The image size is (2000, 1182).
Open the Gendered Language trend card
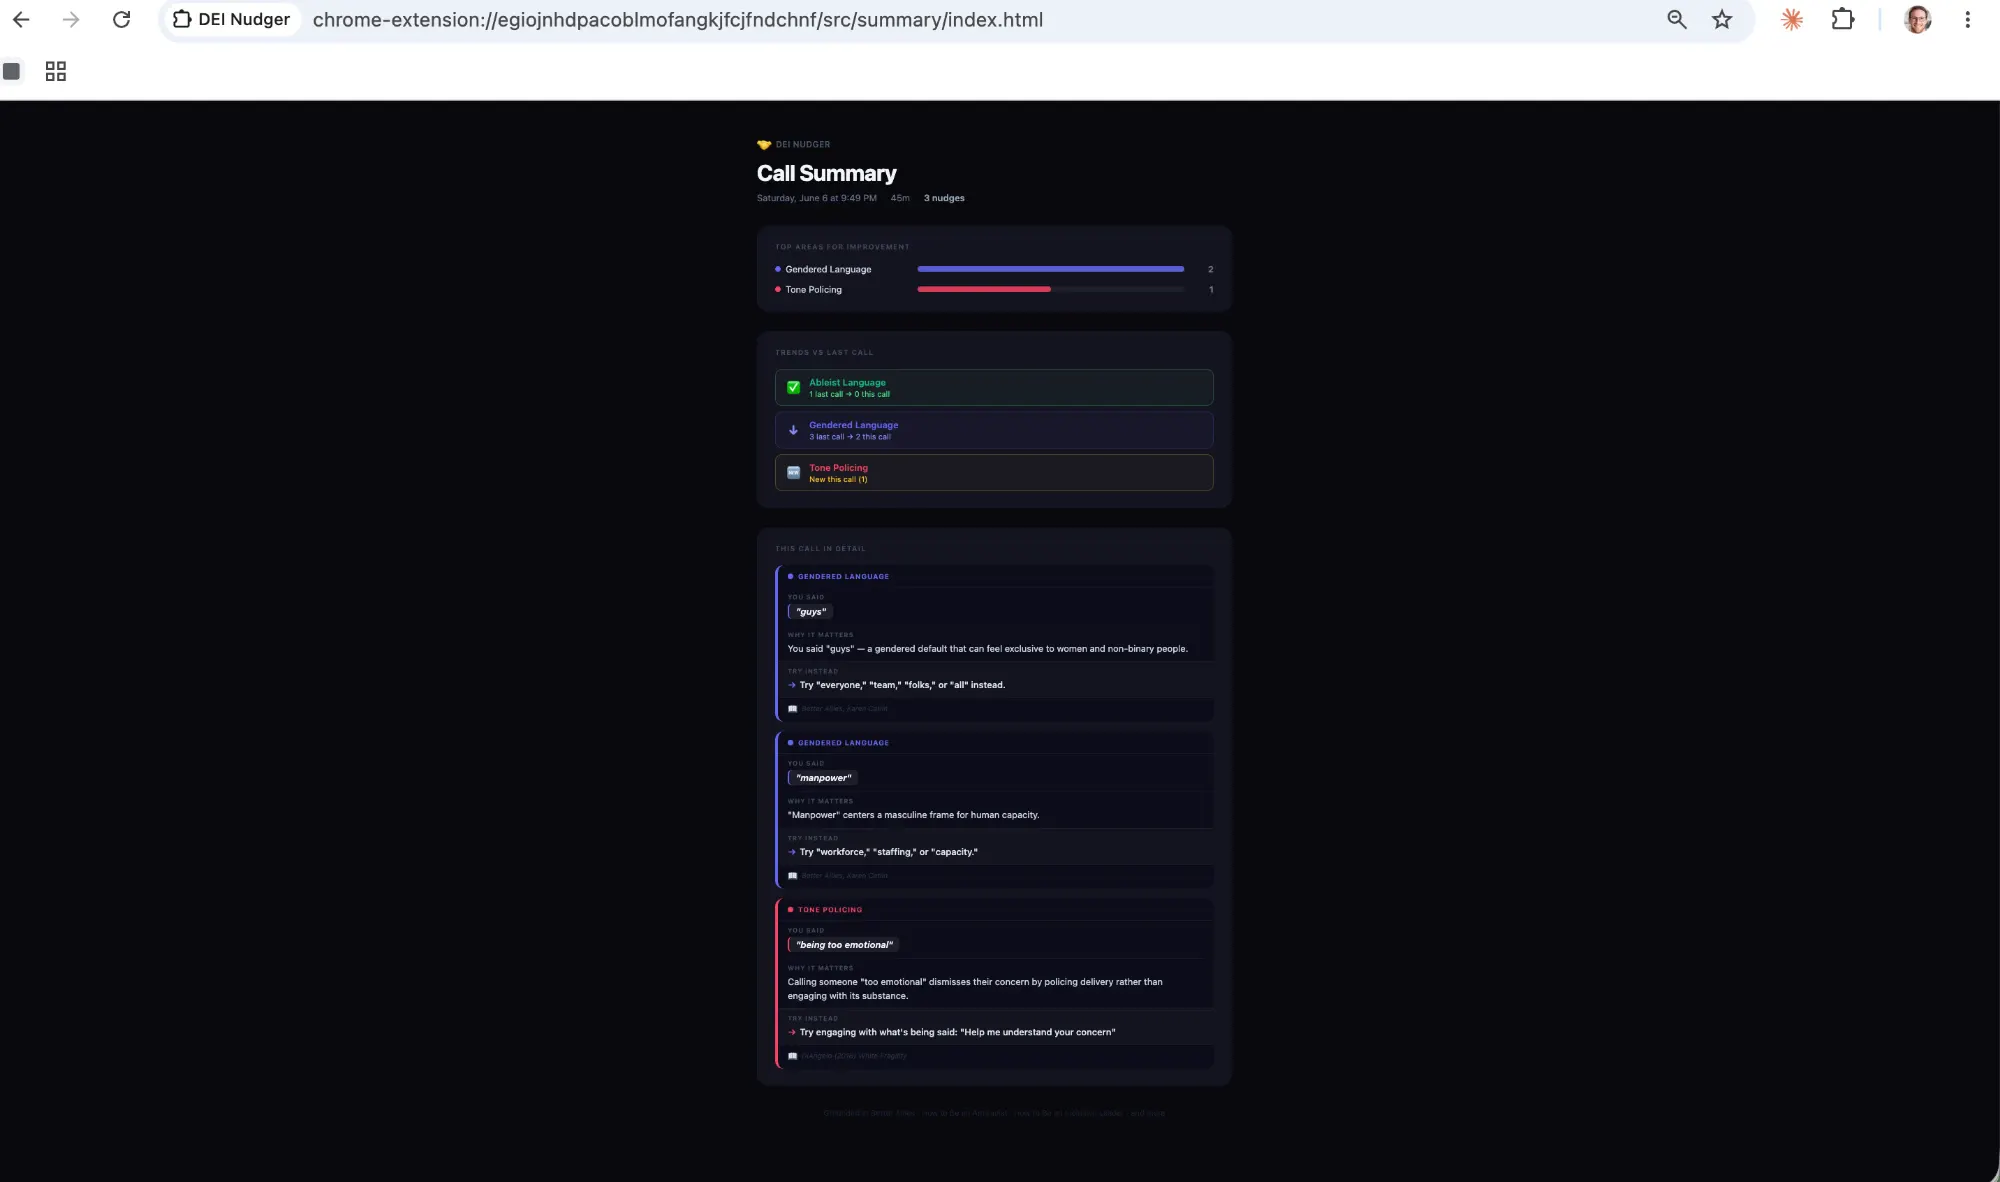click(x=994, y=431)
